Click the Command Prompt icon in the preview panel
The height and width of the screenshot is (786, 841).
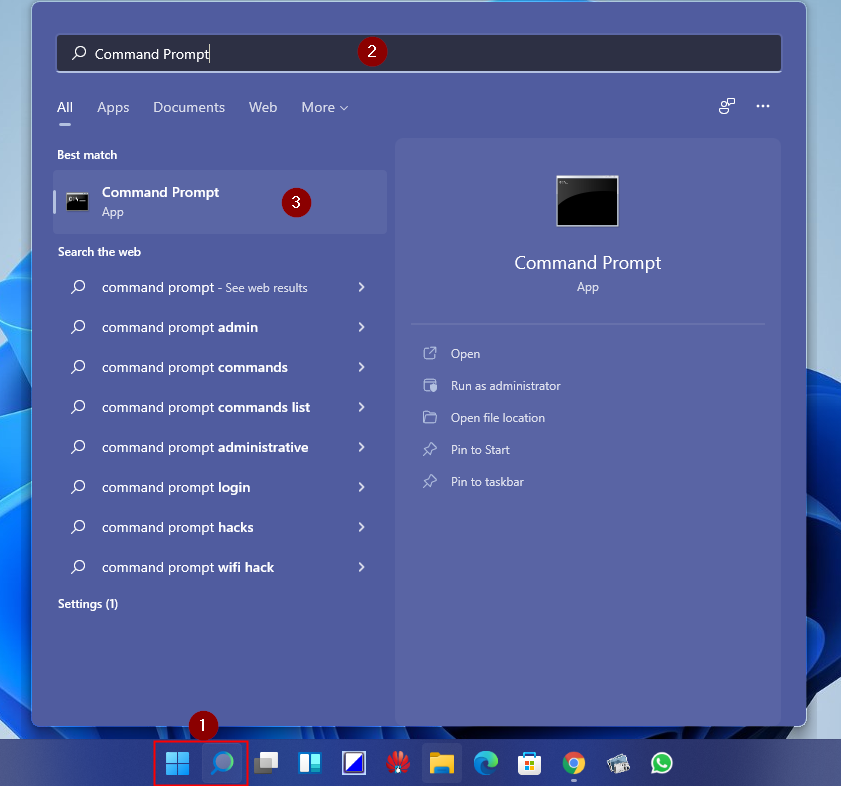(x=587, y=200)
